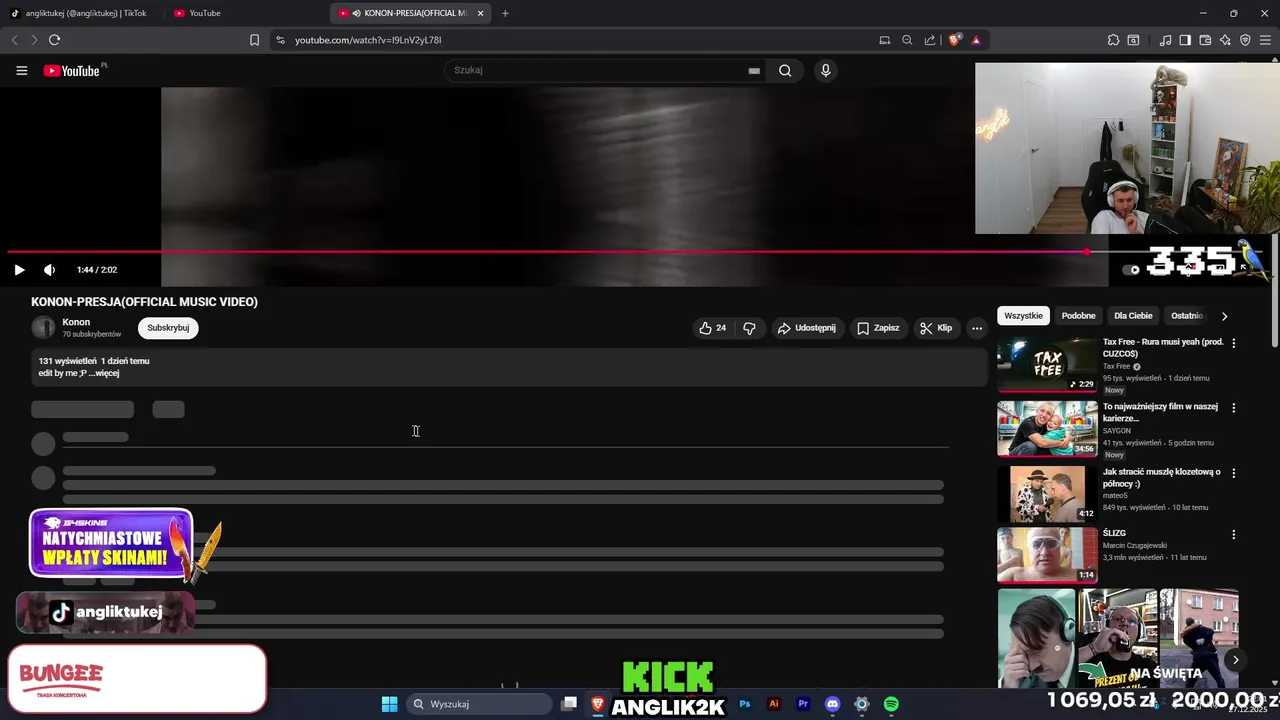Open the YouTube hamburger guide menu
This screenshot has height=720, width=1280.
click(x=21, y=71)
